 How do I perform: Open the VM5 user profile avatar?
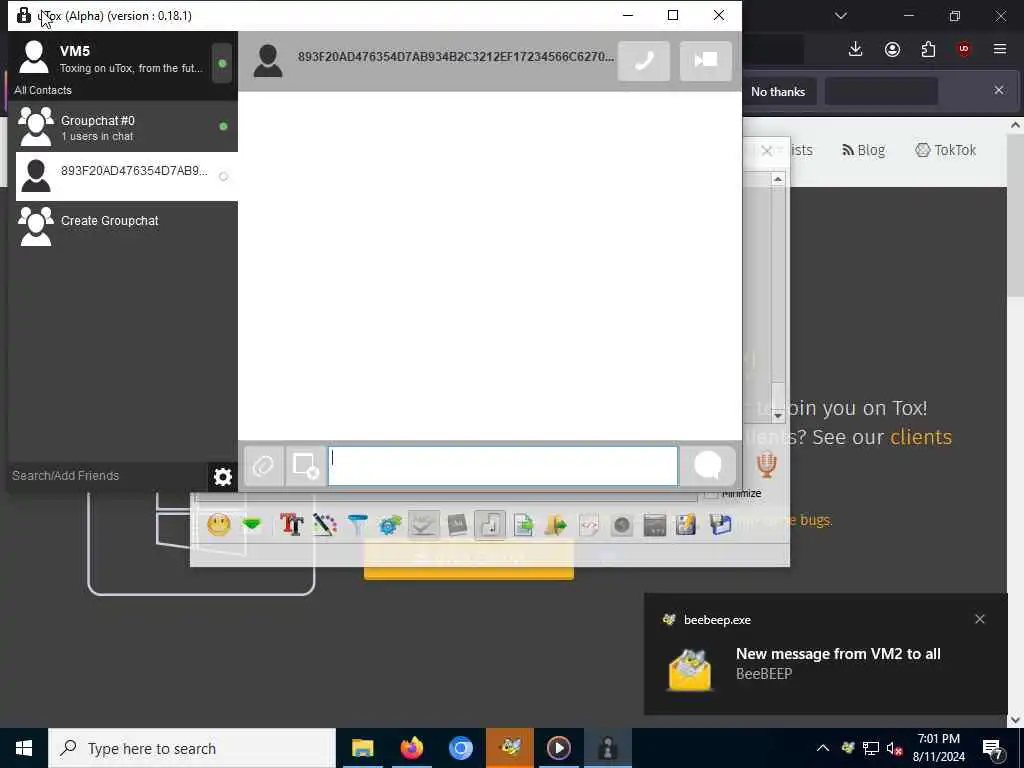tap(34, 57)
